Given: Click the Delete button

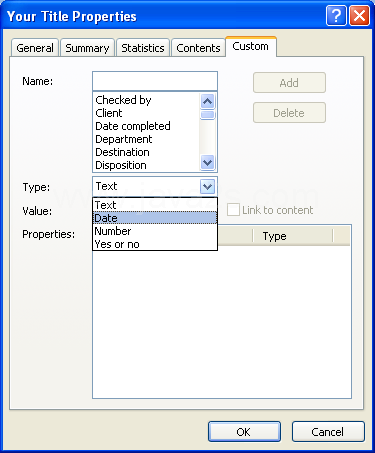Looking at the screenshot, I should point(289,113).
